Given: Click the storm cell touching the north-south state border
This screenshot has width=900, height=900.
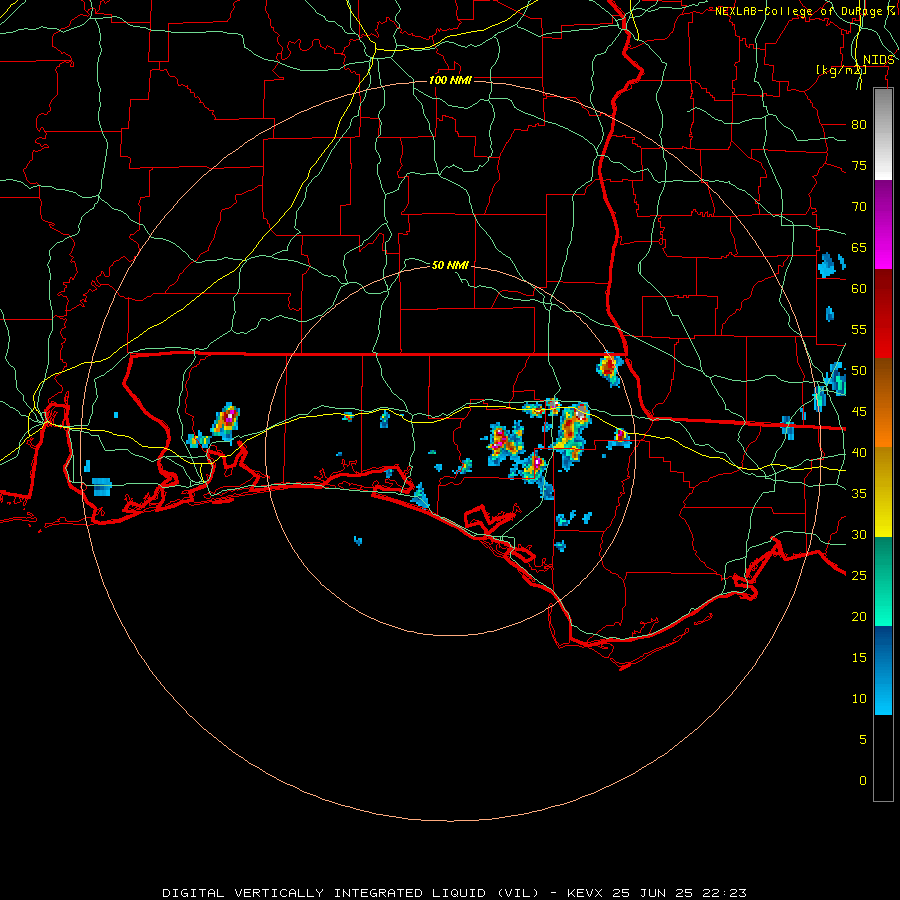Looking at the screenshot, I should click(610, 368).
